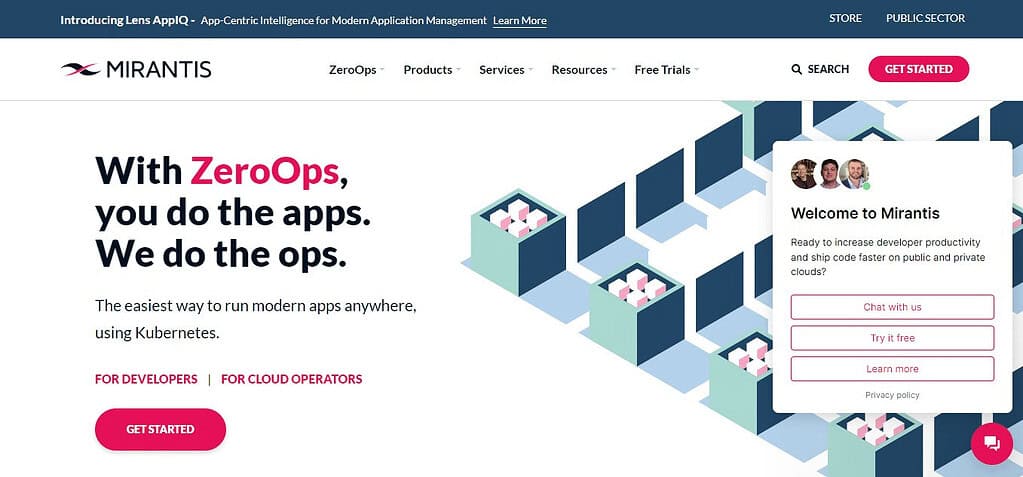1023x477 pixels.
Task: Open the chat bubble icon button
Action: 992,444
